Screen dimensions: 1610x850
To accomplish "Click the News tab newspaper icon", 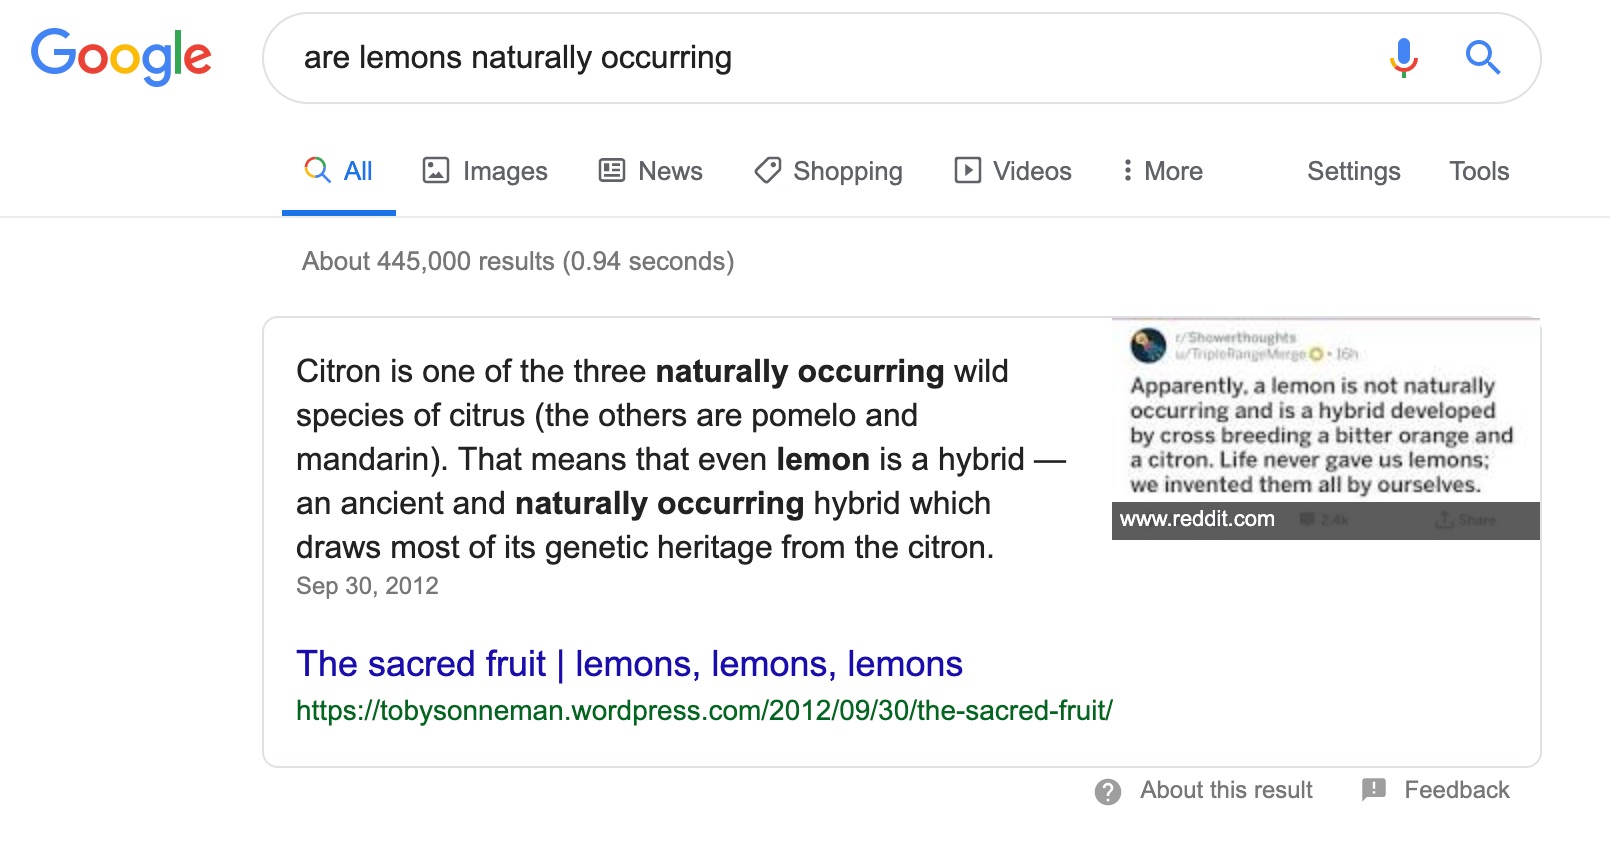I will click(612, 170).
